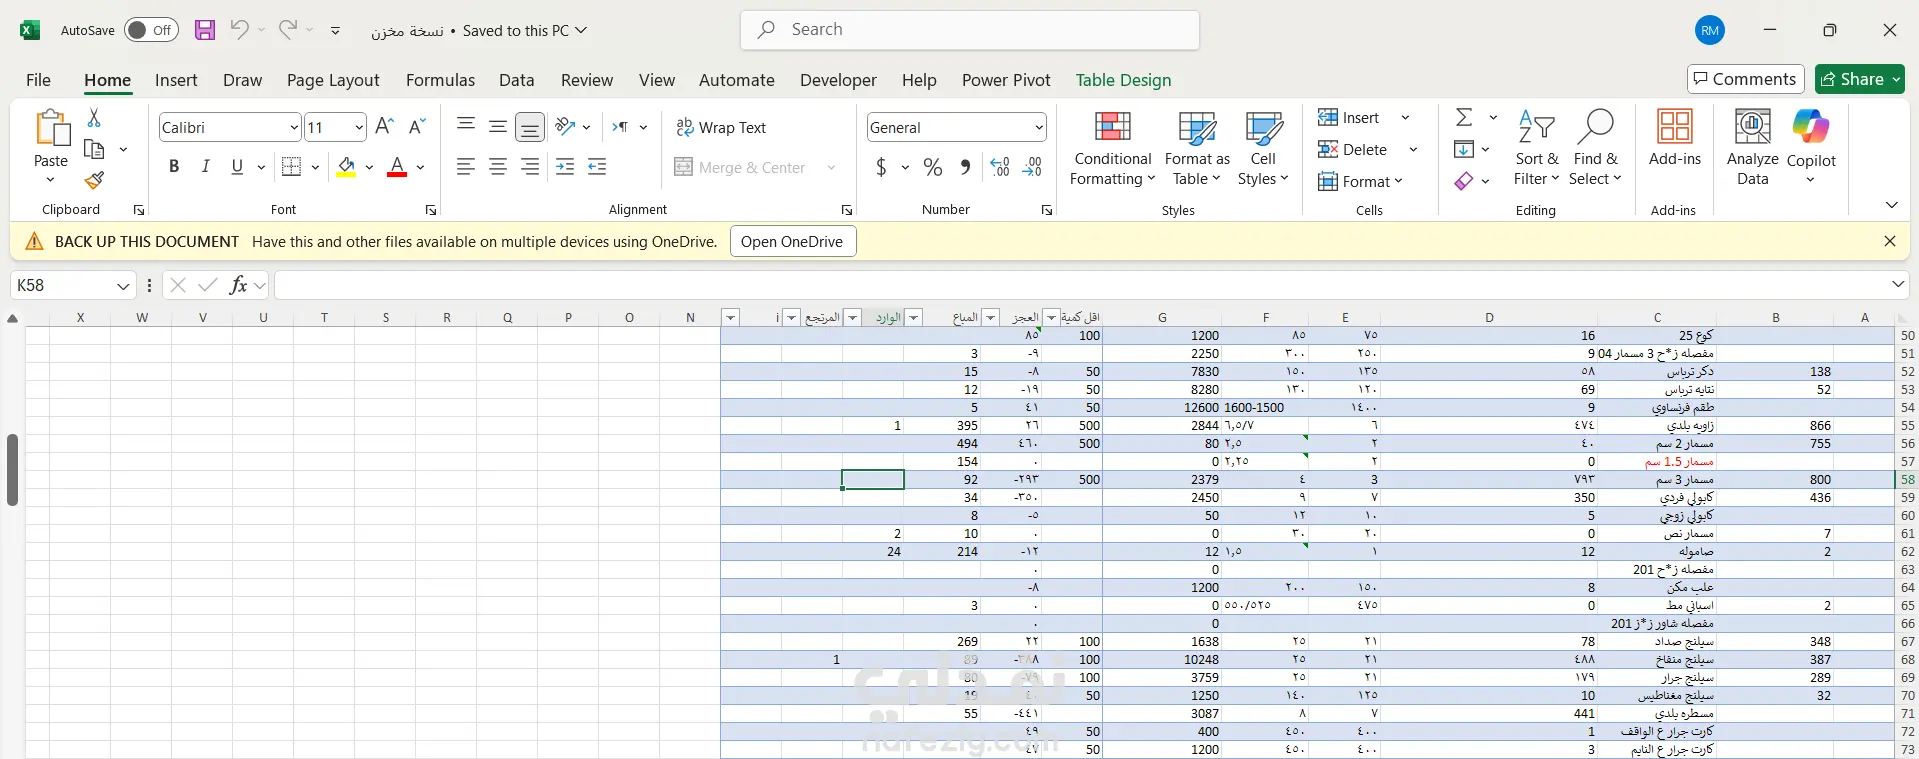Toggle the AutoSave switch
The height and width of the screenshot is (759, 1919).
tap(151, 30)
